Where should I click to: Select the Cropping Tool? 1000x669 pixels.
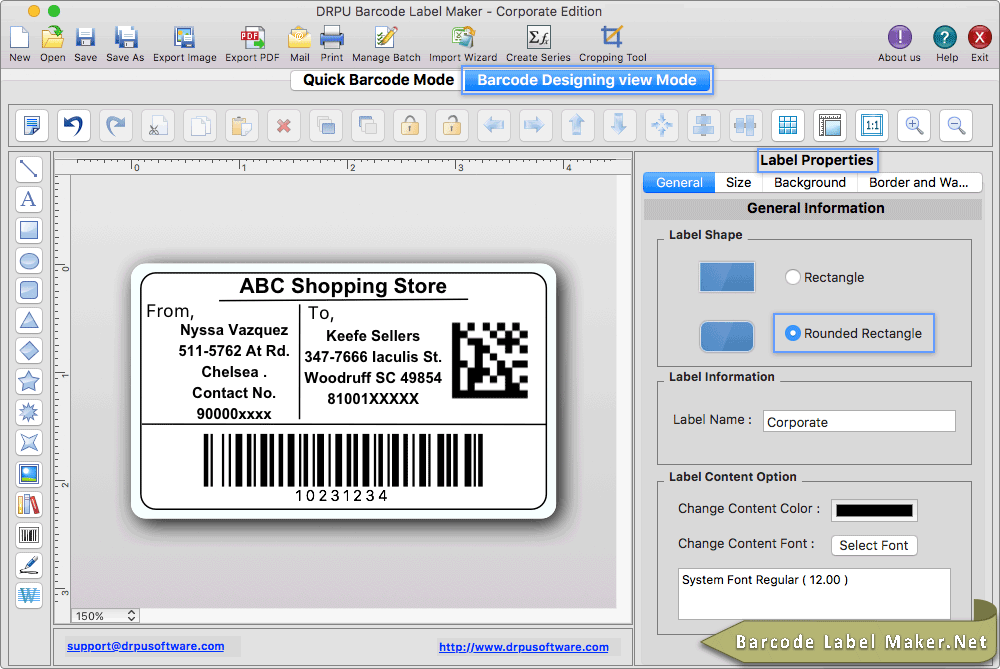point(612,38)
